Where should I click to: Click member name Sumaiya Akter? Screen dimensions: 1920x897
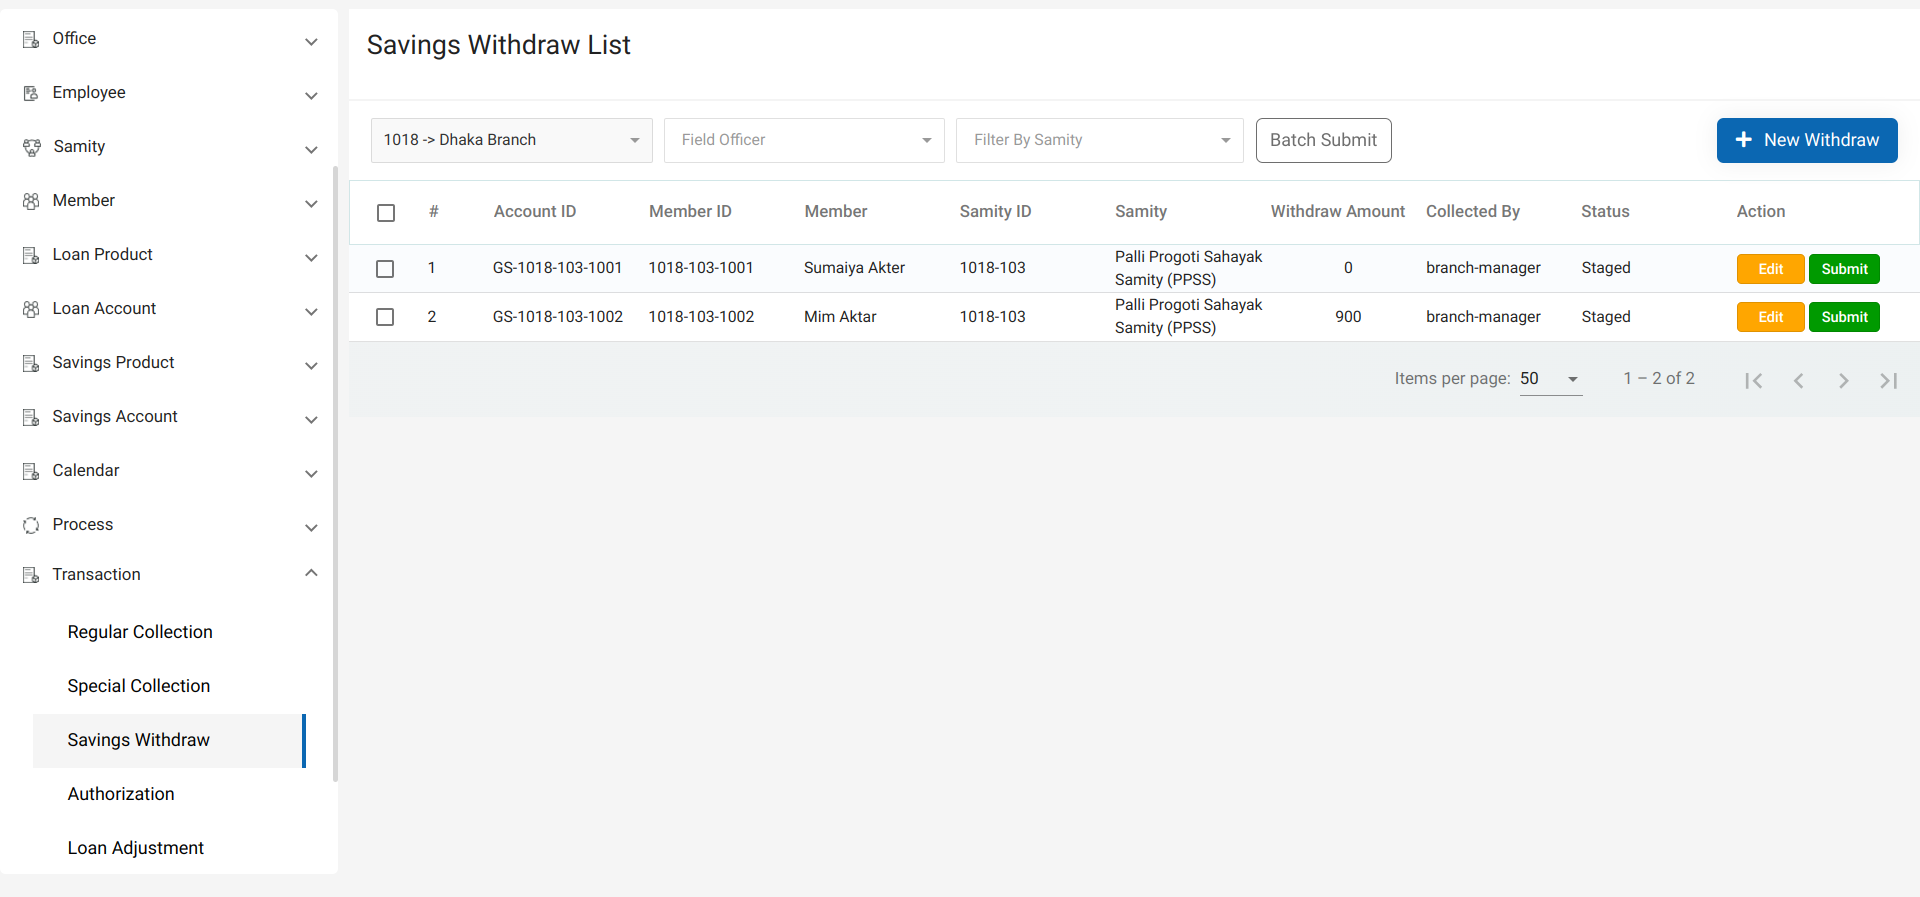pos(854,268)
